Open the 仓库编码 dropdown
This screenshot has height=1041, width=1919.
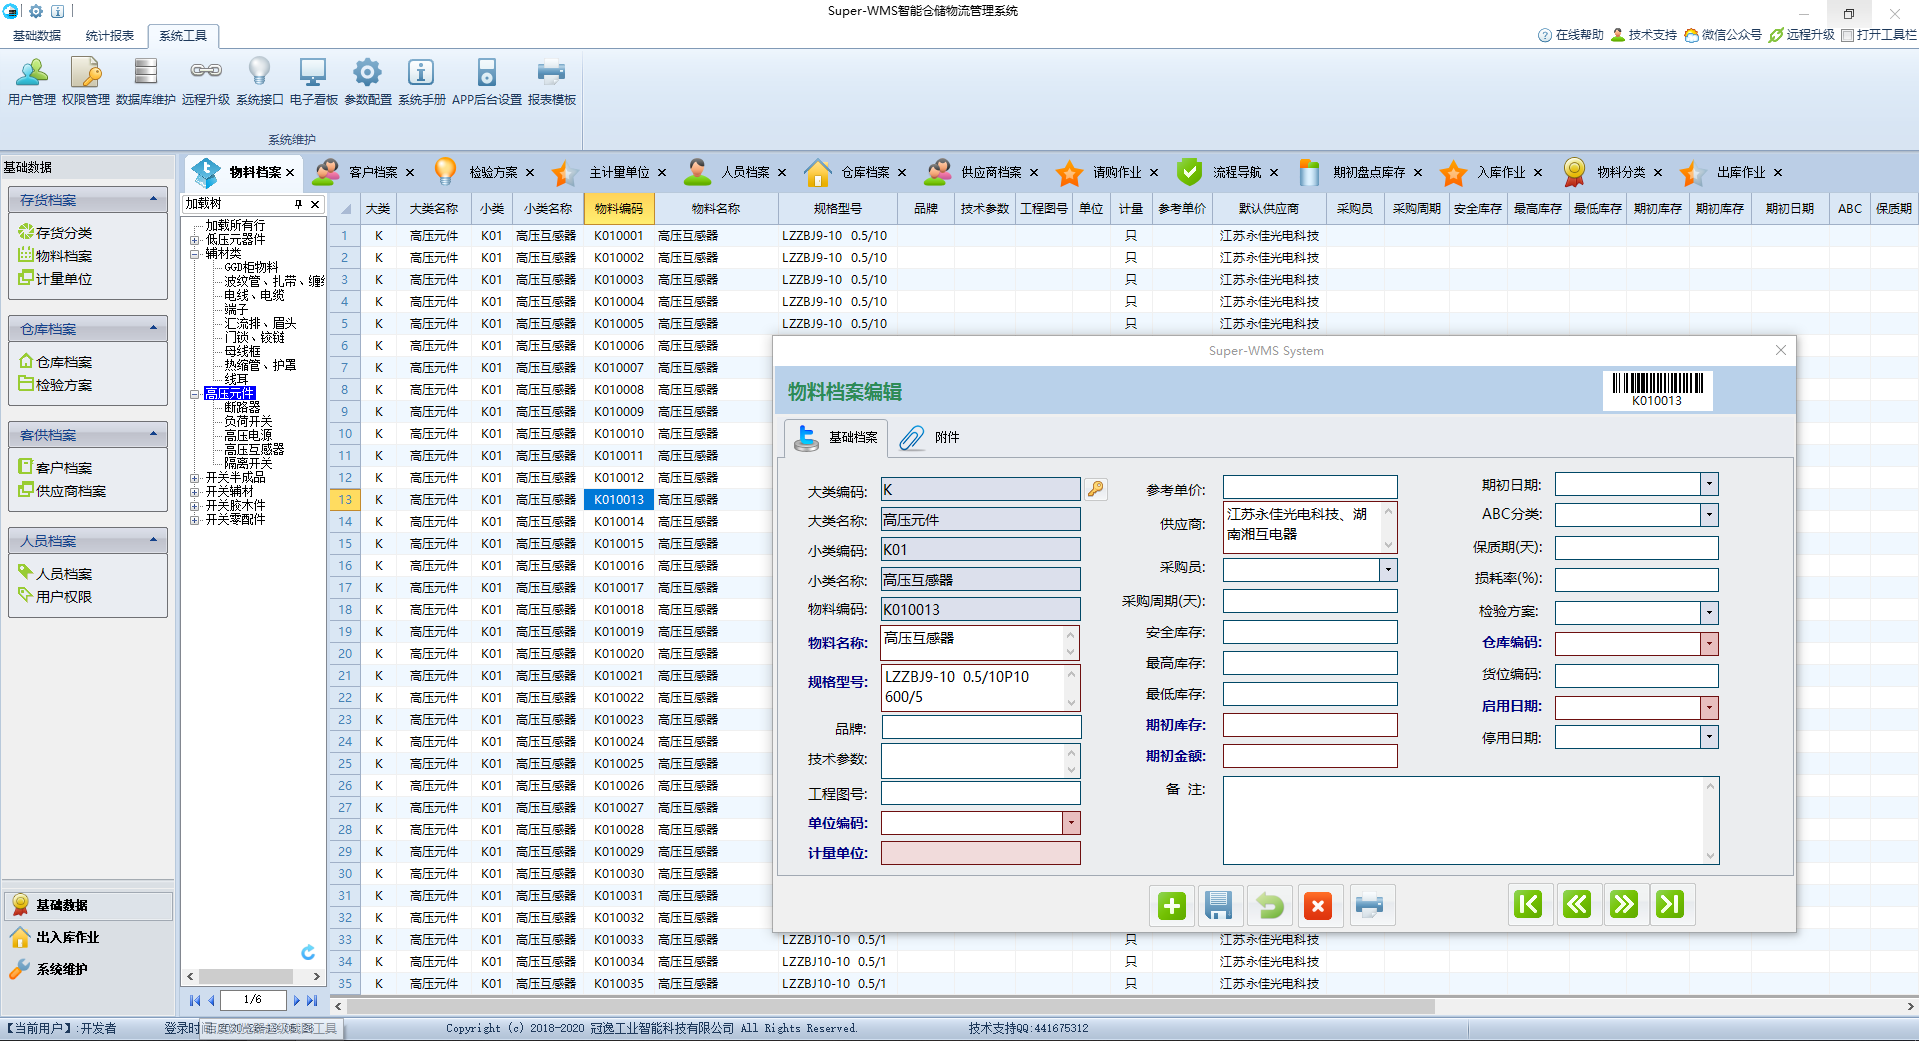(1709, 643)
